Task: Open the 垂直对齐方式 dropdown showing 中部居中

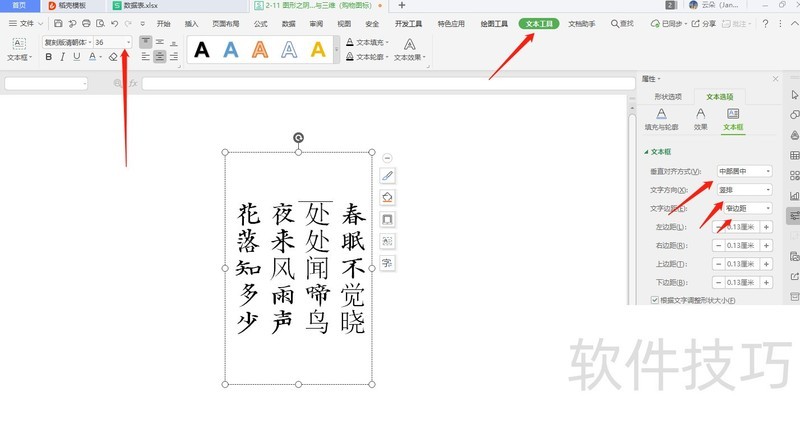Action: (744, 171)
